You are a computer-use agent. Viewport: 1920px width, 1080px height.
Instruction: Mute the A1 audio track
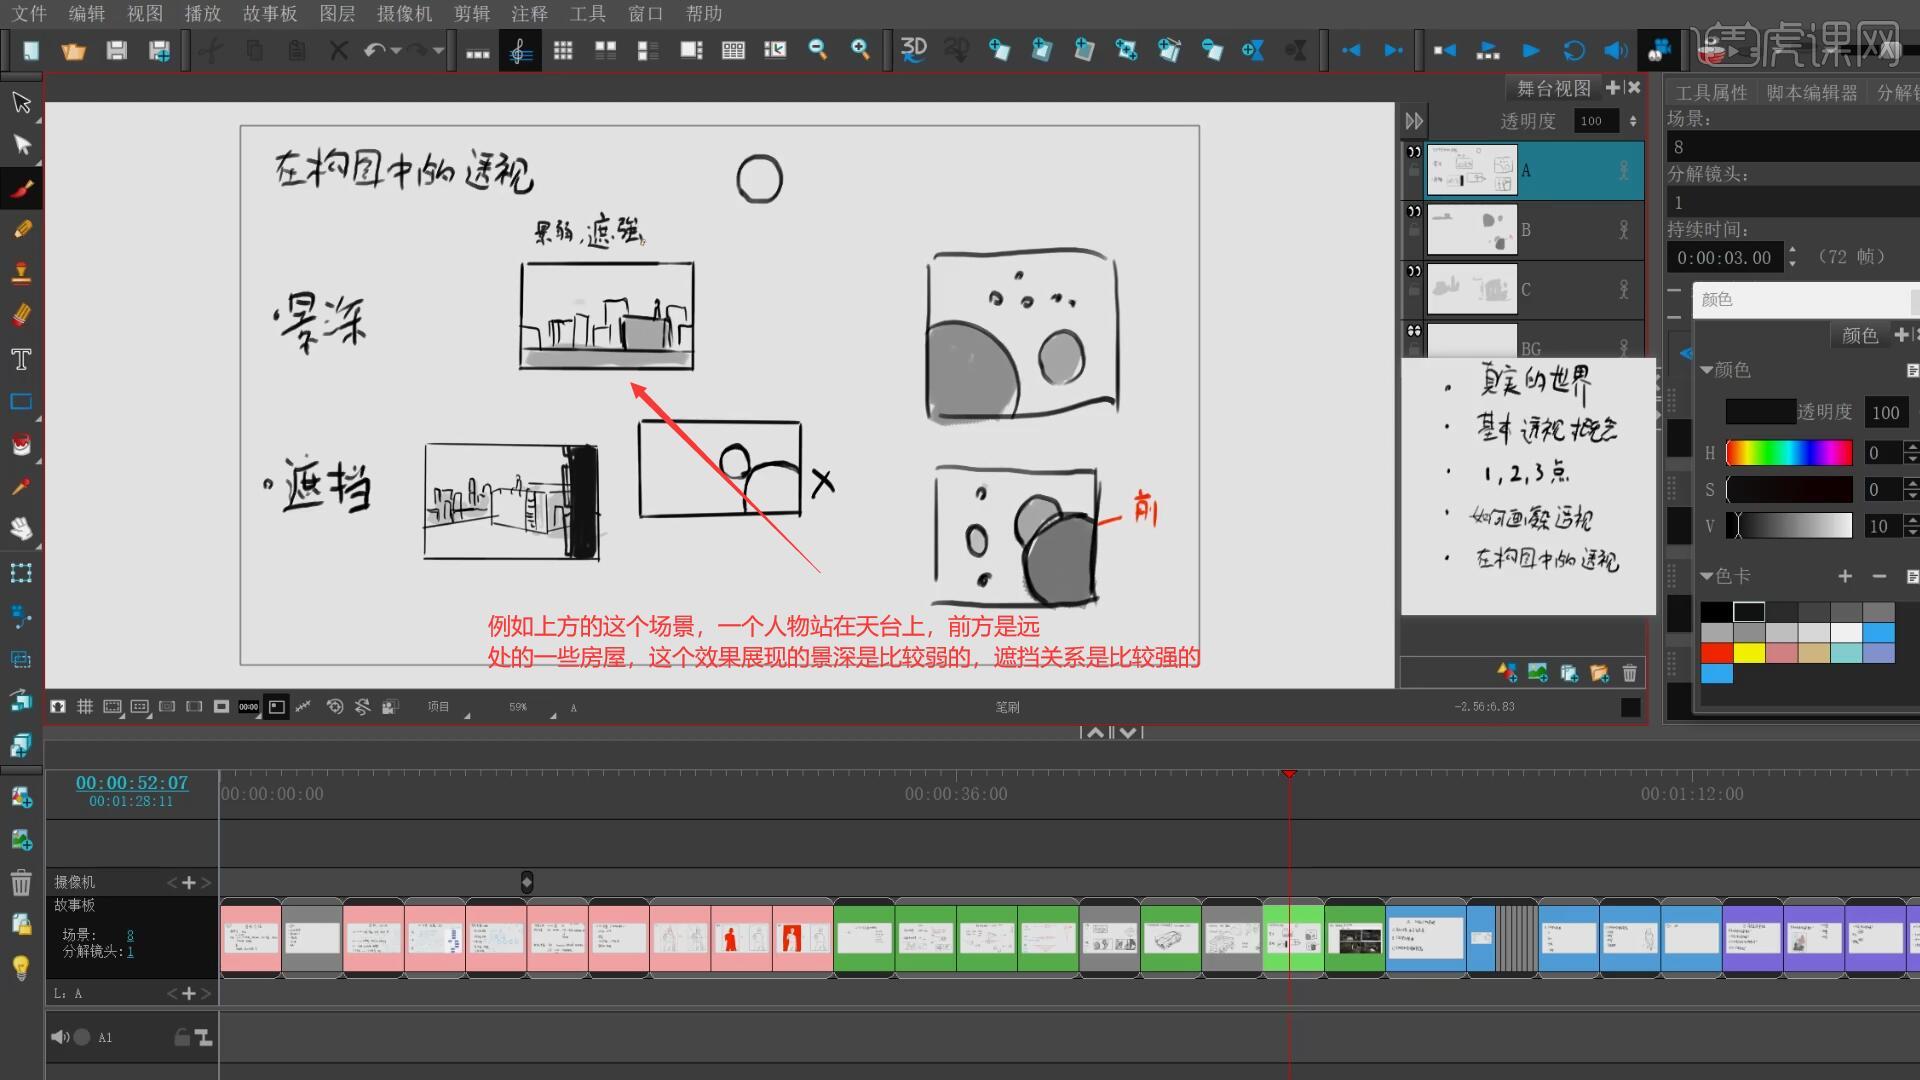(x=59, y=1037)
